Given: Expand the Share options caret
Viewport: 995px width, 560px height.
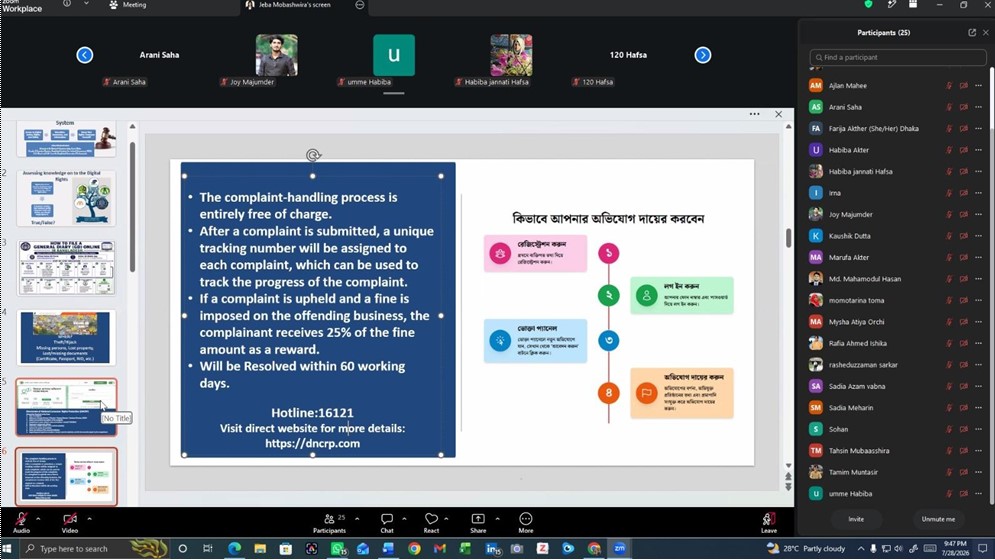Looking at the screenshot, I should (x=497, y=519).
